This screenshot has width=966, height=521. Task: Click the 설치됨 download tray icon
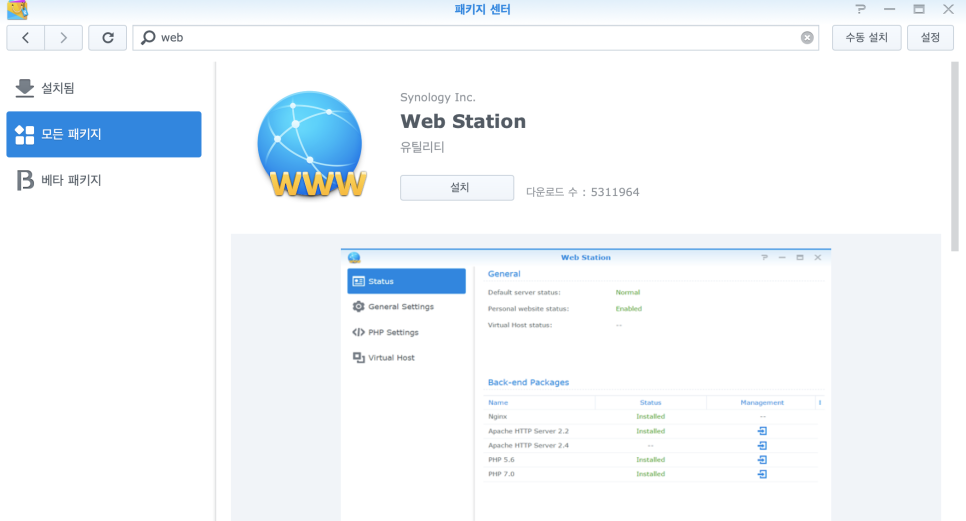pyautogui.click(x=25, y=88)
